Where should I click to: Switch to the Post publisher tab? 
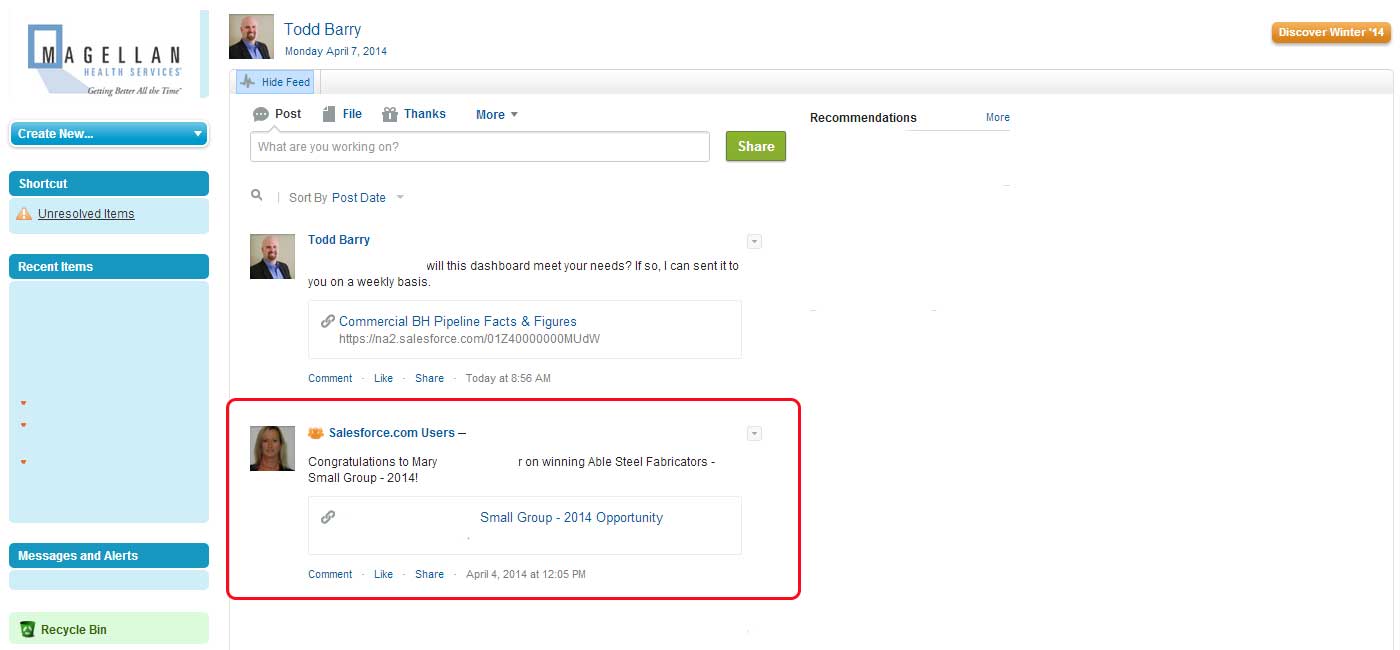288,114
